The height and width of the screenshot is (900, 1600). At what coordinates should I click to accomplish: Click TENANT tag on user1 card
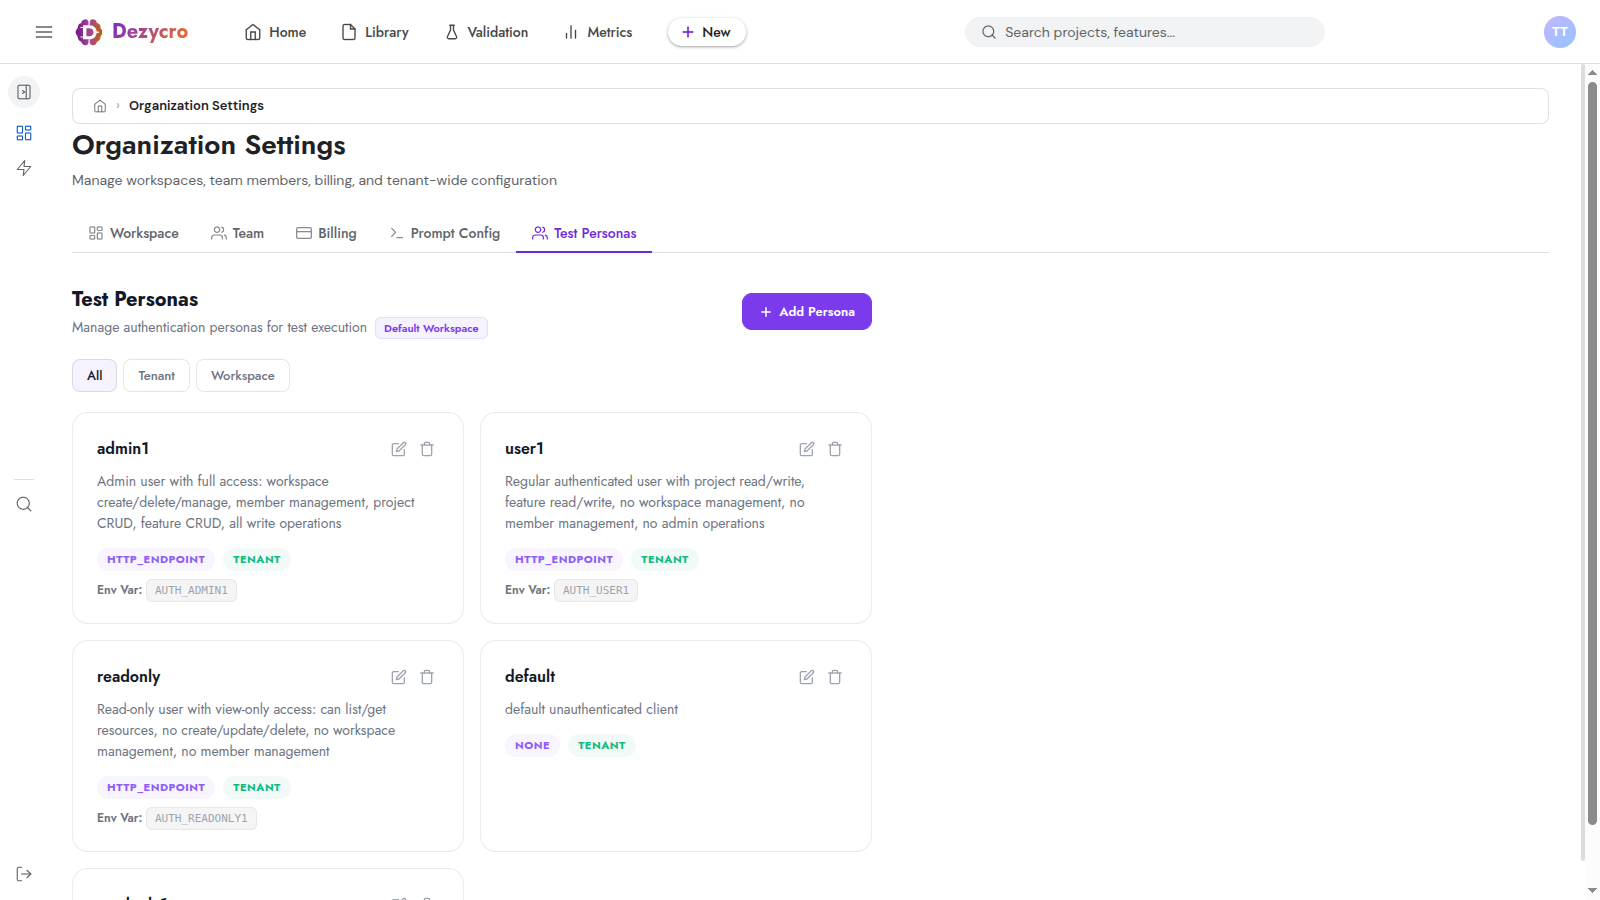coord(665,559)
